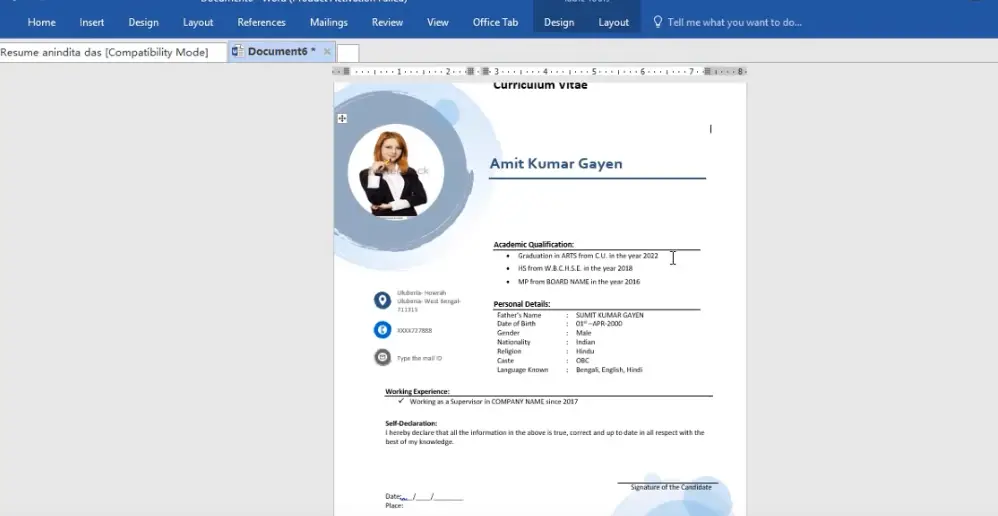Click the Graduation in ARTS from C.U. line
Image resolution: width=998 pixels, height=516 pixels.
[x=587, y=256]
